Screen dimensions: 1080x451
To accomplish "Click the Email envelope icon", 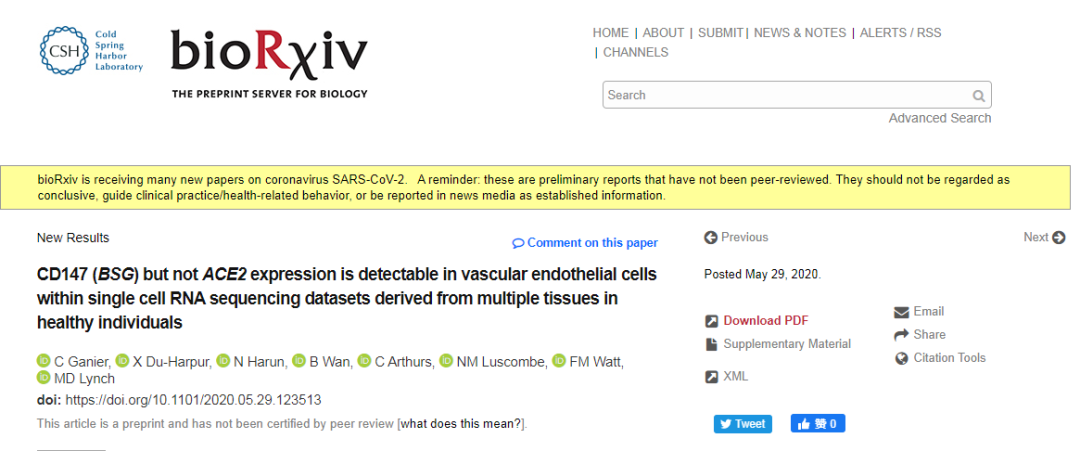I will click(x=901, y=312).
